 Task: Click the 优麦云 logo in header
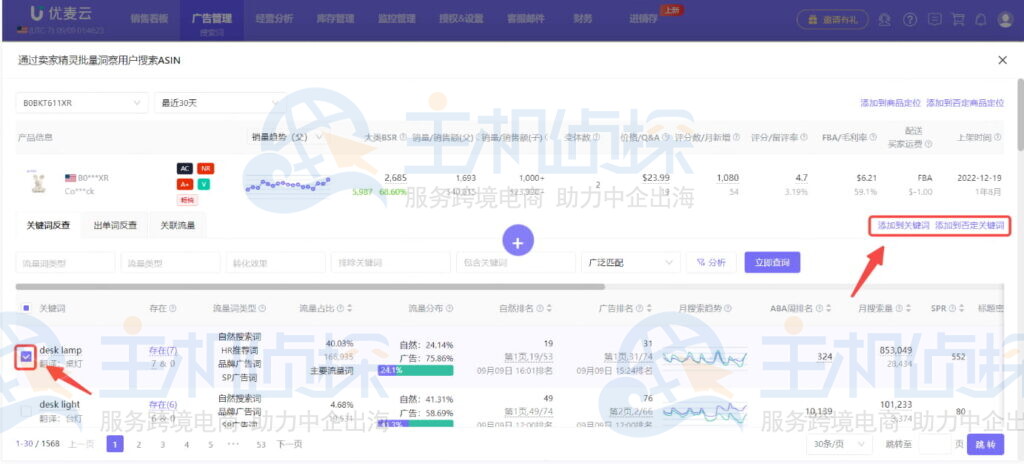pos(60,13)
